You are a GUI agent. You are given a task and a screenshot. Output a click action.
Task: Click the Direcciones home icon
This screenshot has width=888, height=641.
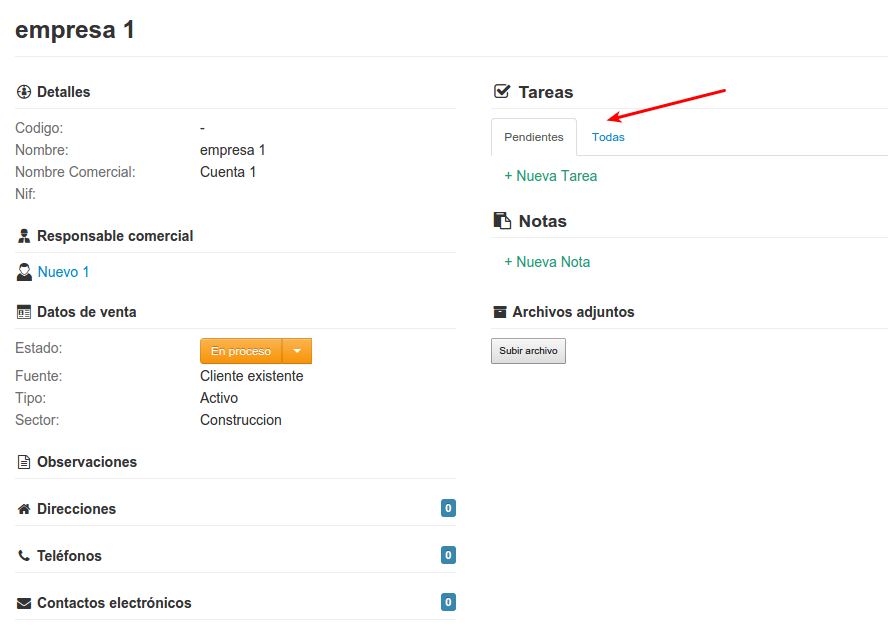coord(24,509)
